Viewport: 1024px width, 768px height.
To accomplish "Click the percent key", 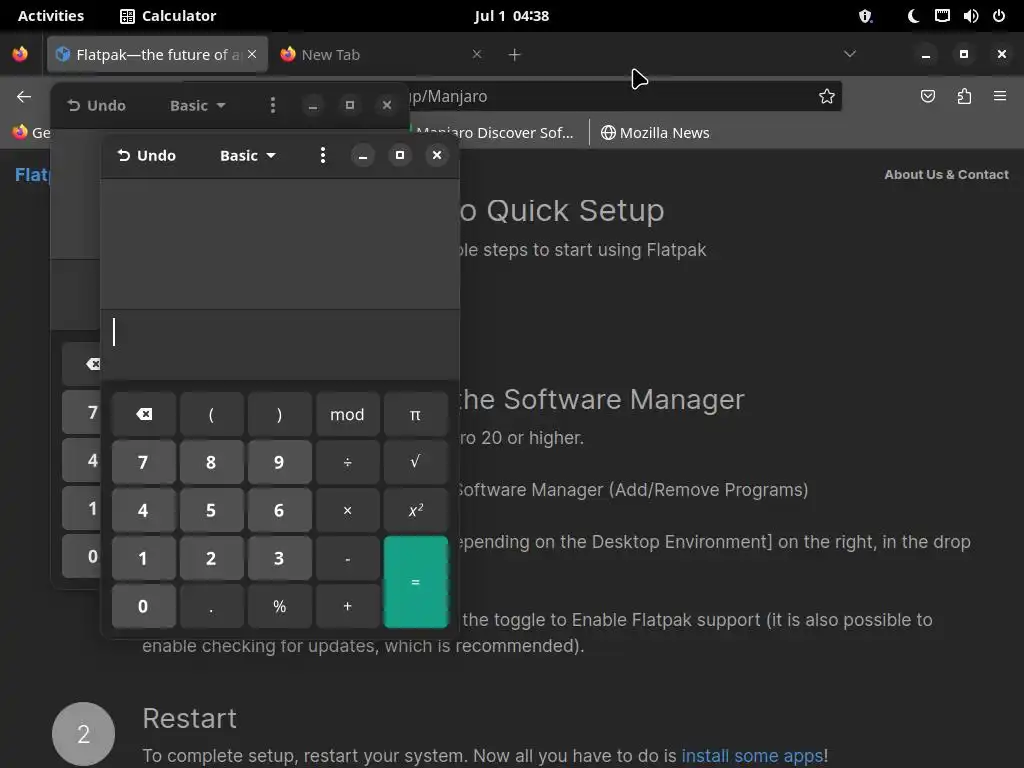I will point(280,606).
